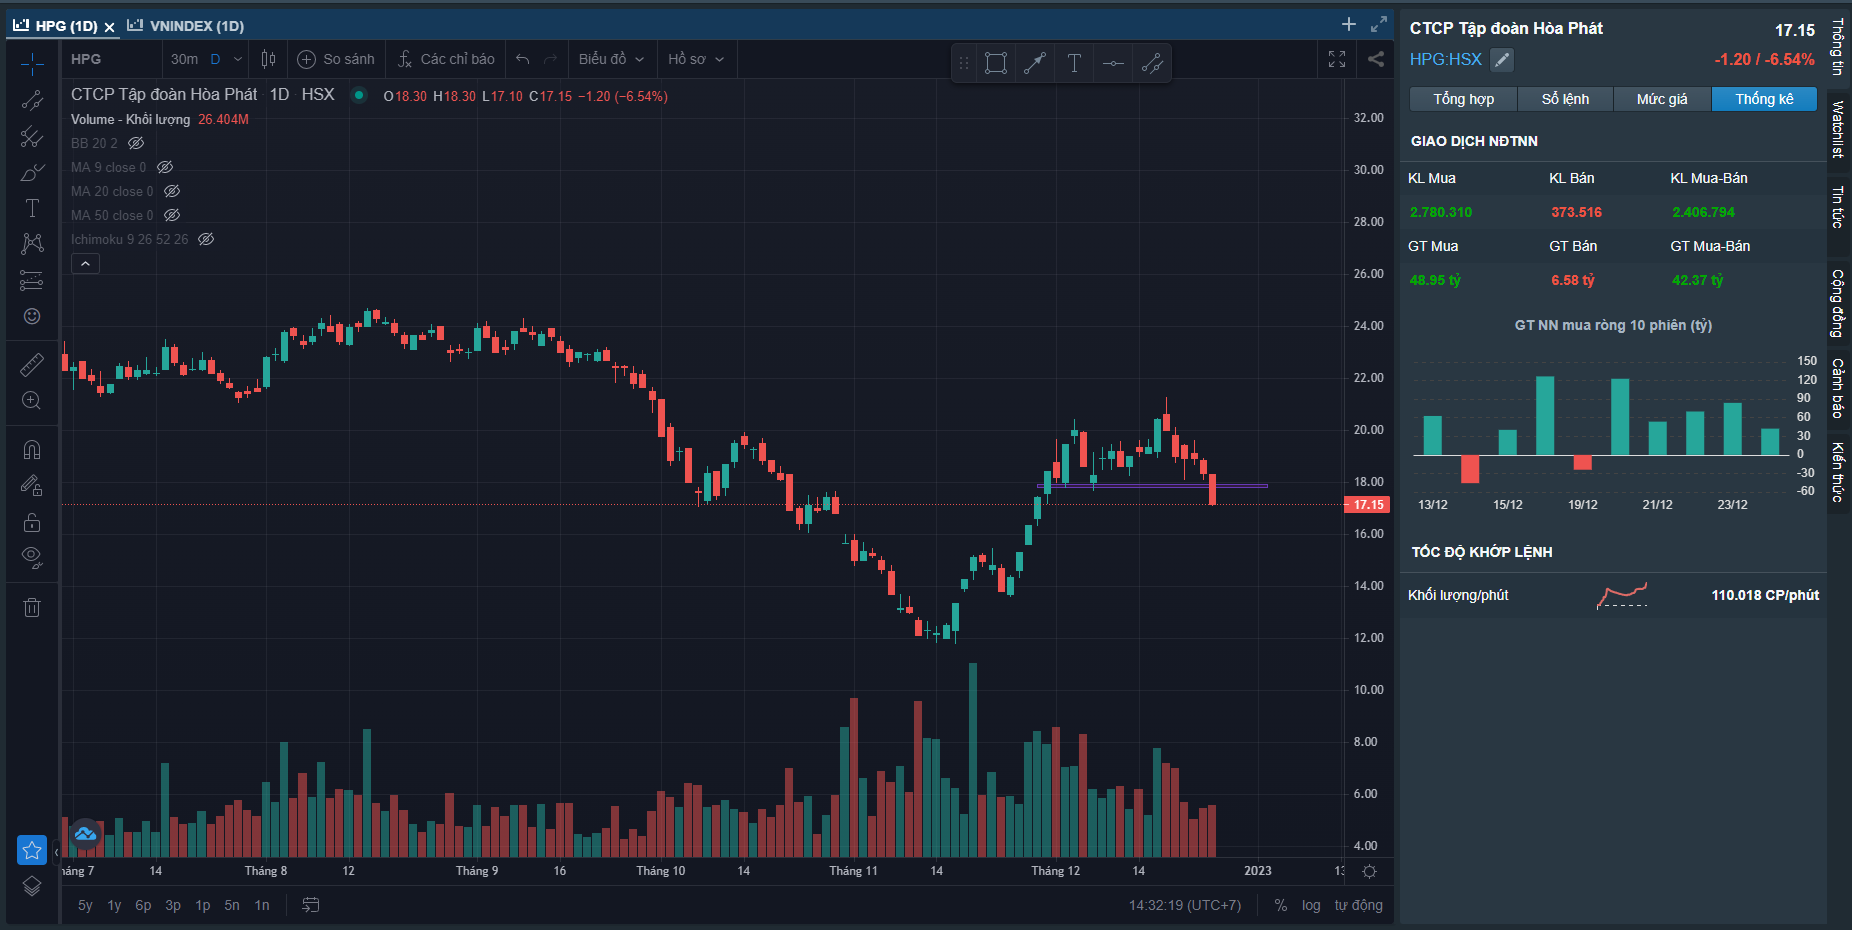Select the trend line drawing tool
Screen dimensions: 1852x930
[x=32, y=100]
